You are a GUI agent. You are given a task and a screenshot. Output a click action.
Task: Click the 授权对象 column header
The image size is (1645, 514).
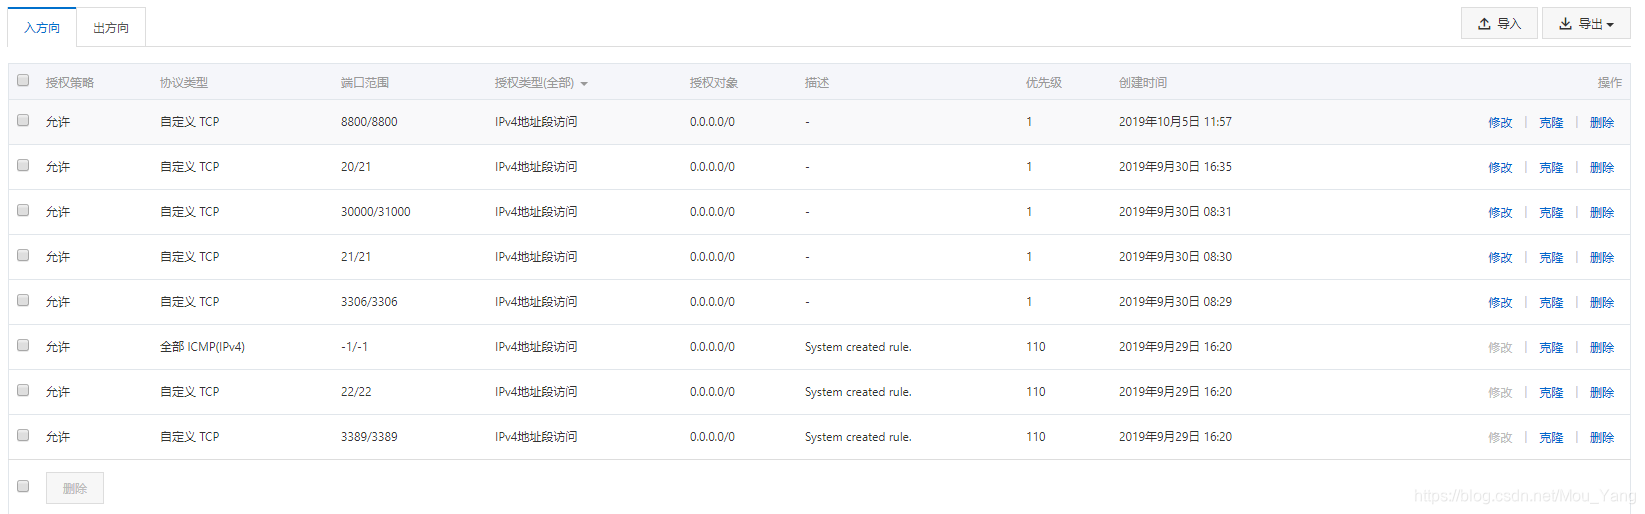coord(714,83)
